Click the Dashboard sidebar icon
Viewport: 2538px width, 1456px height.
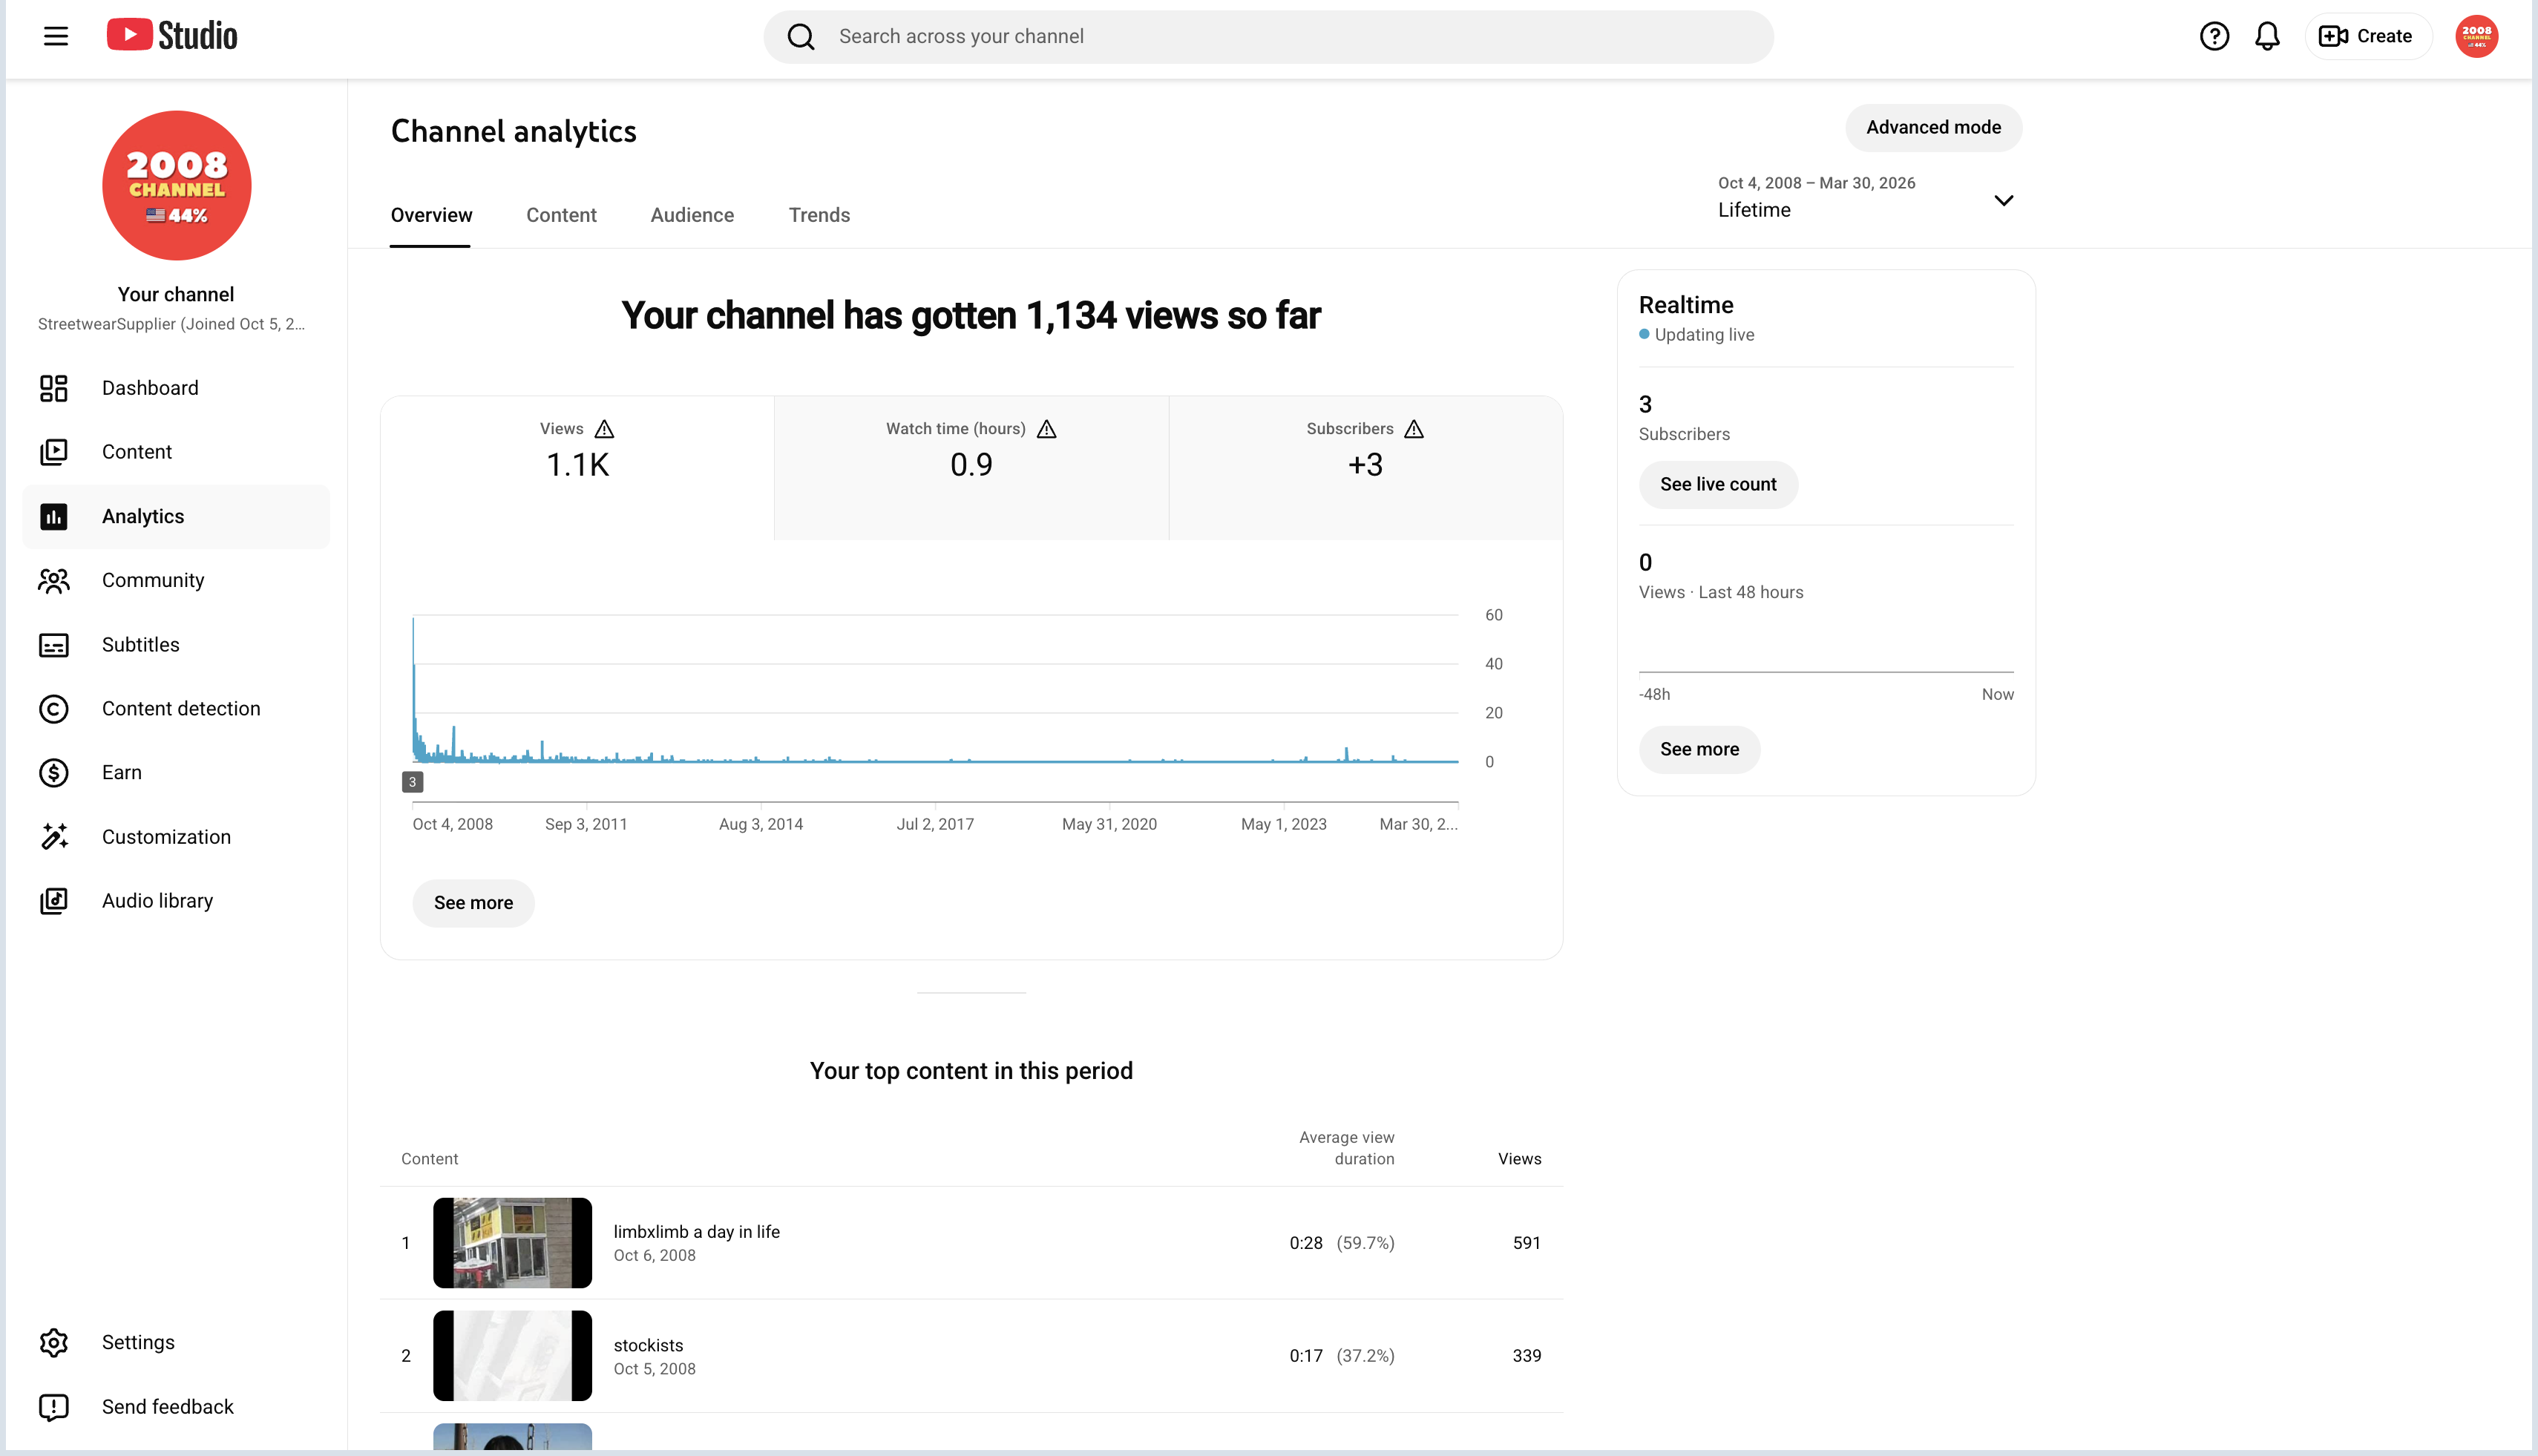(54, 388)
